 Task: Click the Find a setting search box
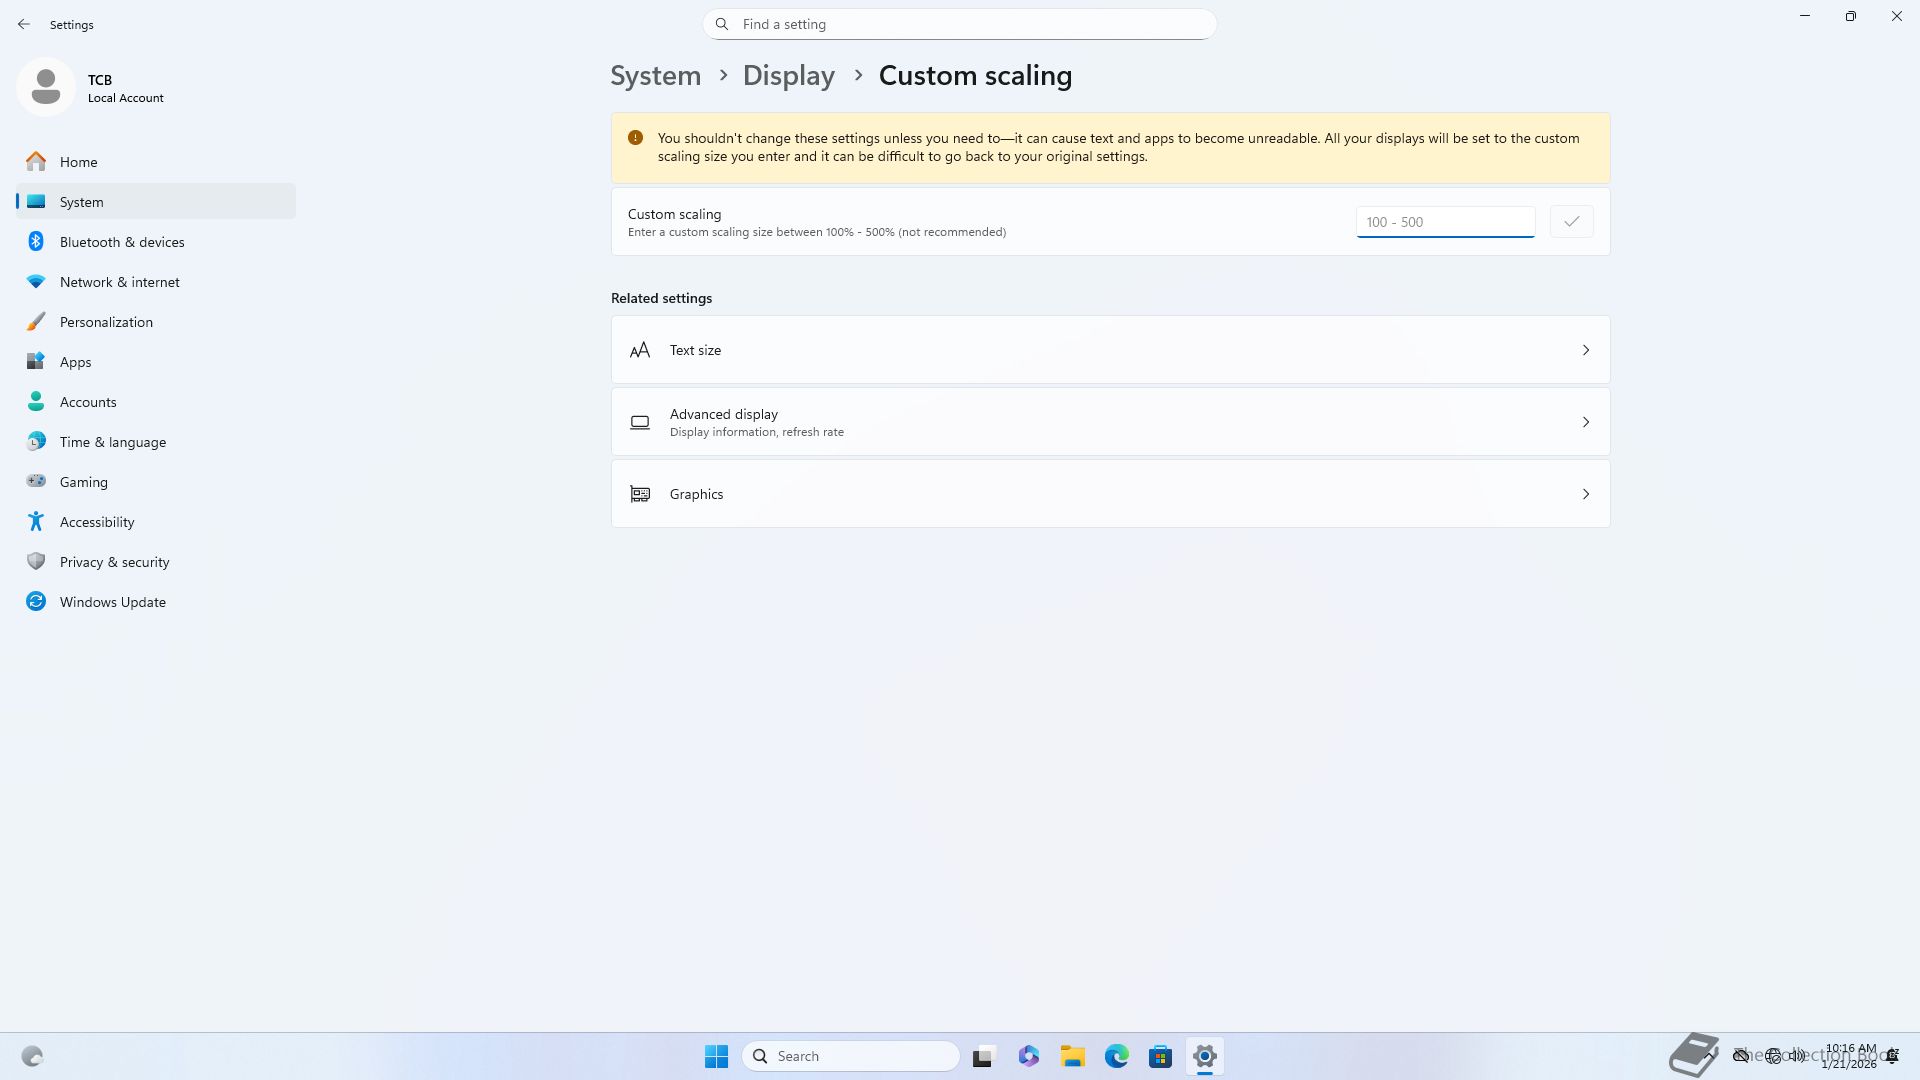click(x=959, y=24)
